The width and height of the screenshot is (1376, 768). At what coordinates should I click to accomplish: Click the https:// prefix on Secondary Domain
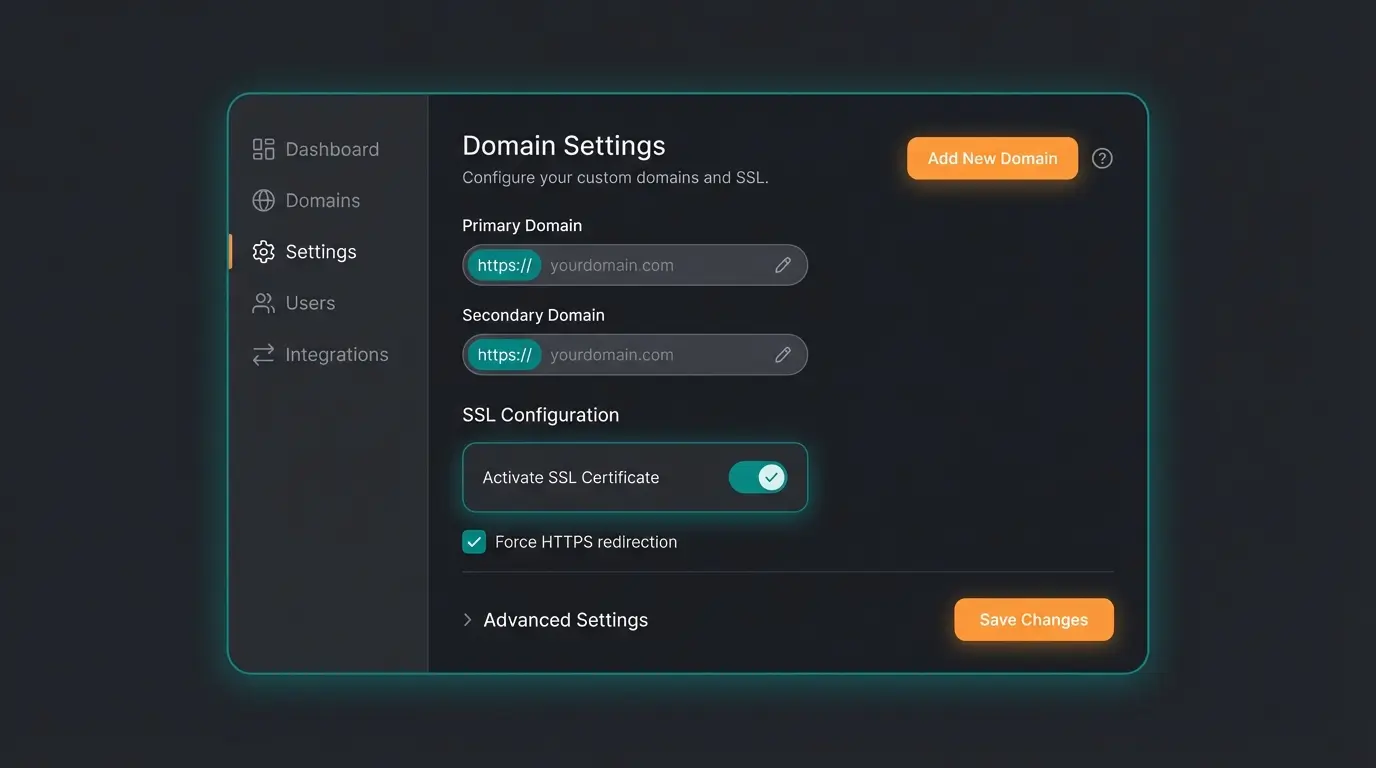[503, 354]
